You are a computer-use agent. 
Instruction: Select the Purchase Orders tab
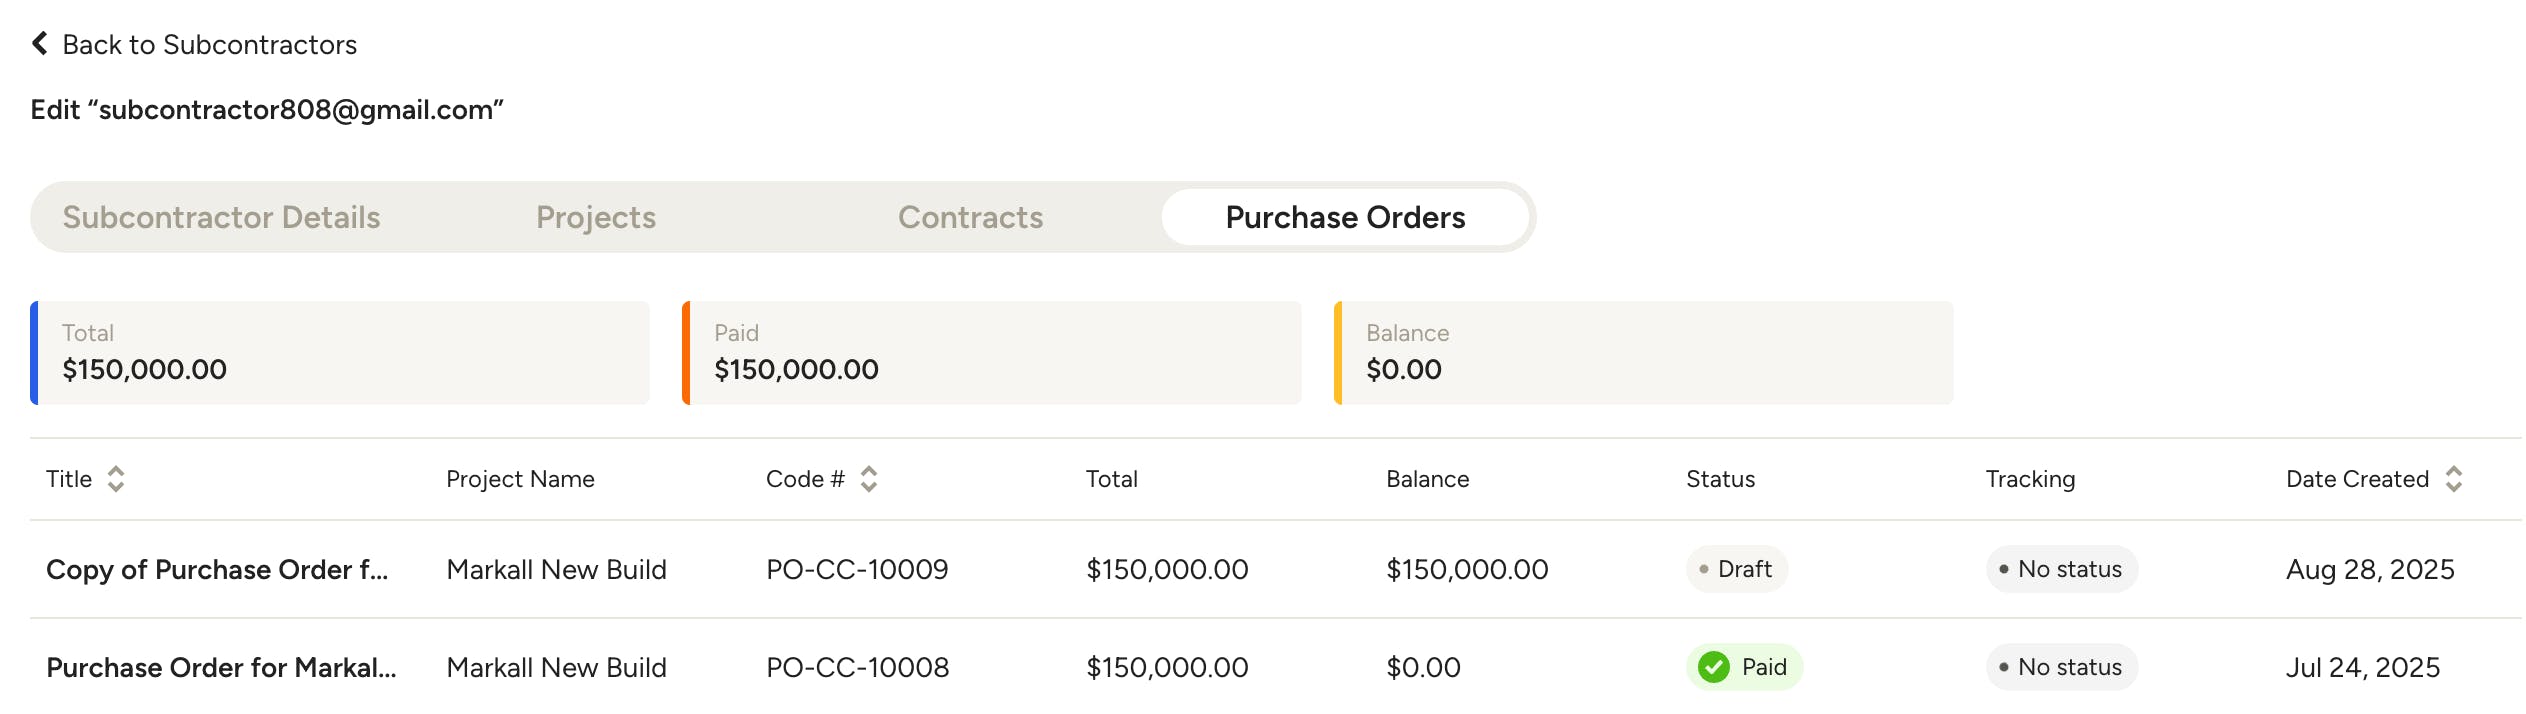coord(1345,217)
